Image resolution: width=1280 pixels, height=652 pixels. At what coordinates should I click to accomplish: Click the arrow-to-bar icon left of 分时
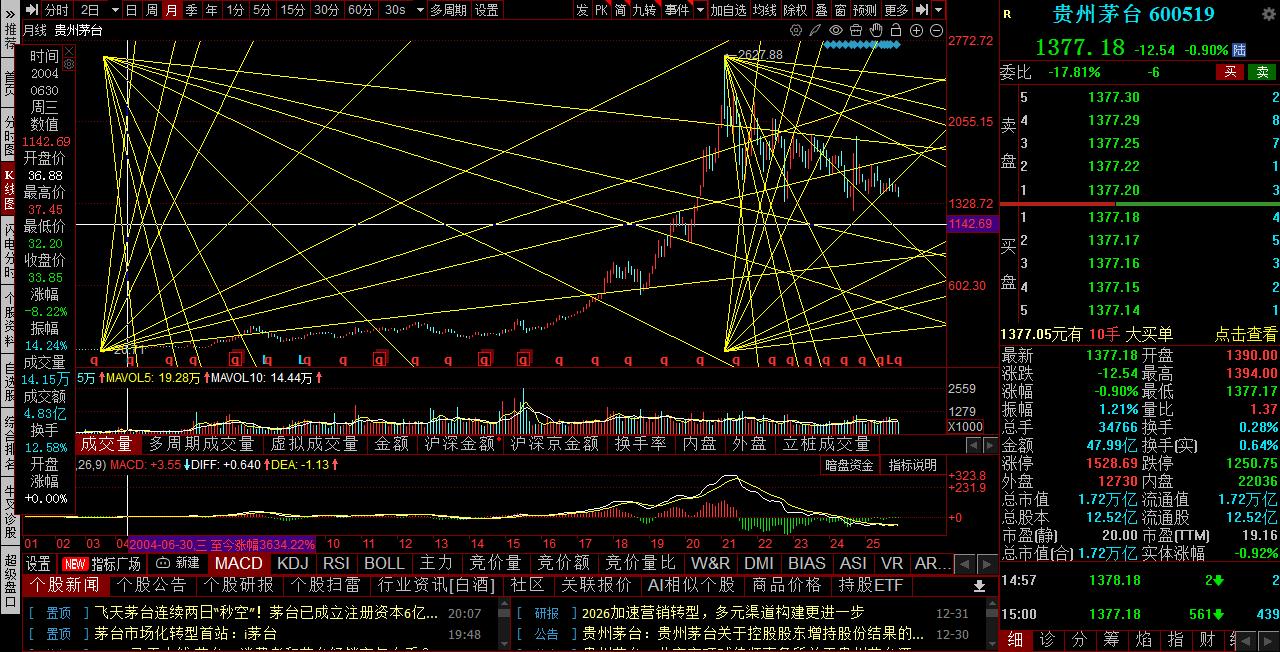click(34, 10)
